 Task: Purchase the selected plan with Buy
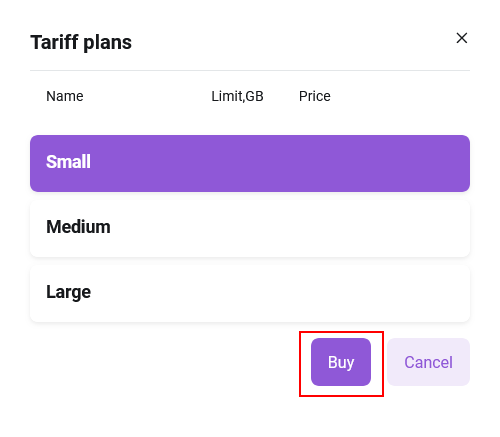click(x=341, y=362)
